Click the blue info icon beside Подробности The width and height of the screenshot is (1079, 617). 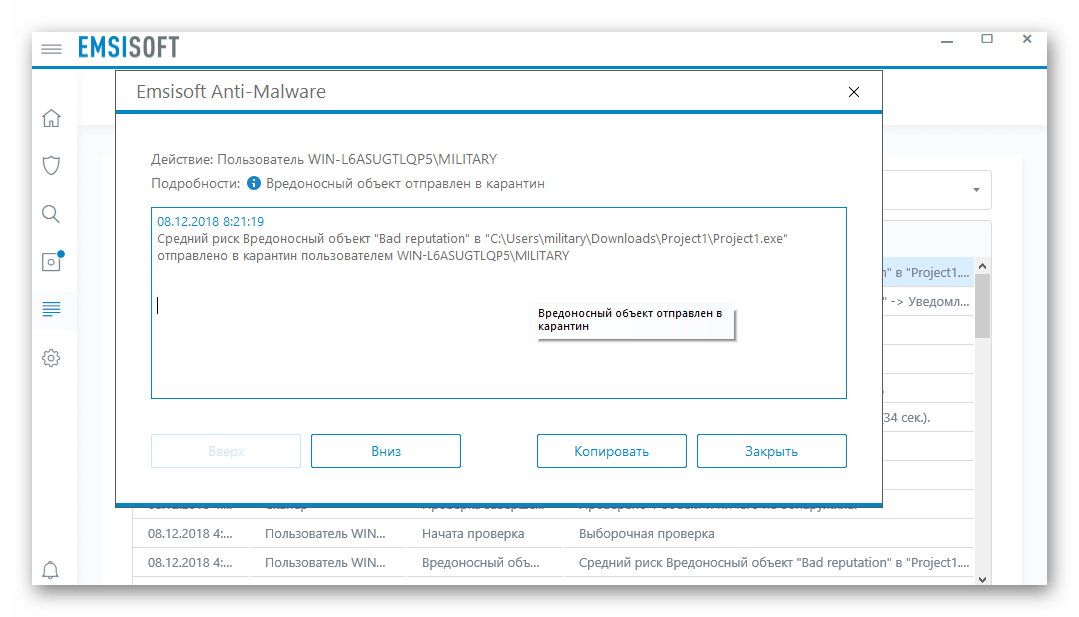coord(254,183)
